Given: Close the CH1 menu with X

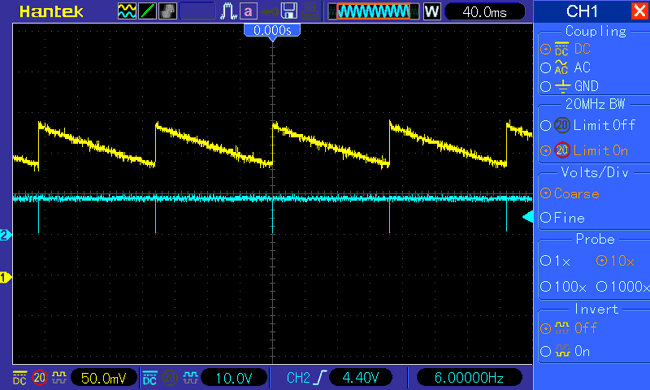Looking at the screenshot, I should pyautogui.click(x=640, y=11).
